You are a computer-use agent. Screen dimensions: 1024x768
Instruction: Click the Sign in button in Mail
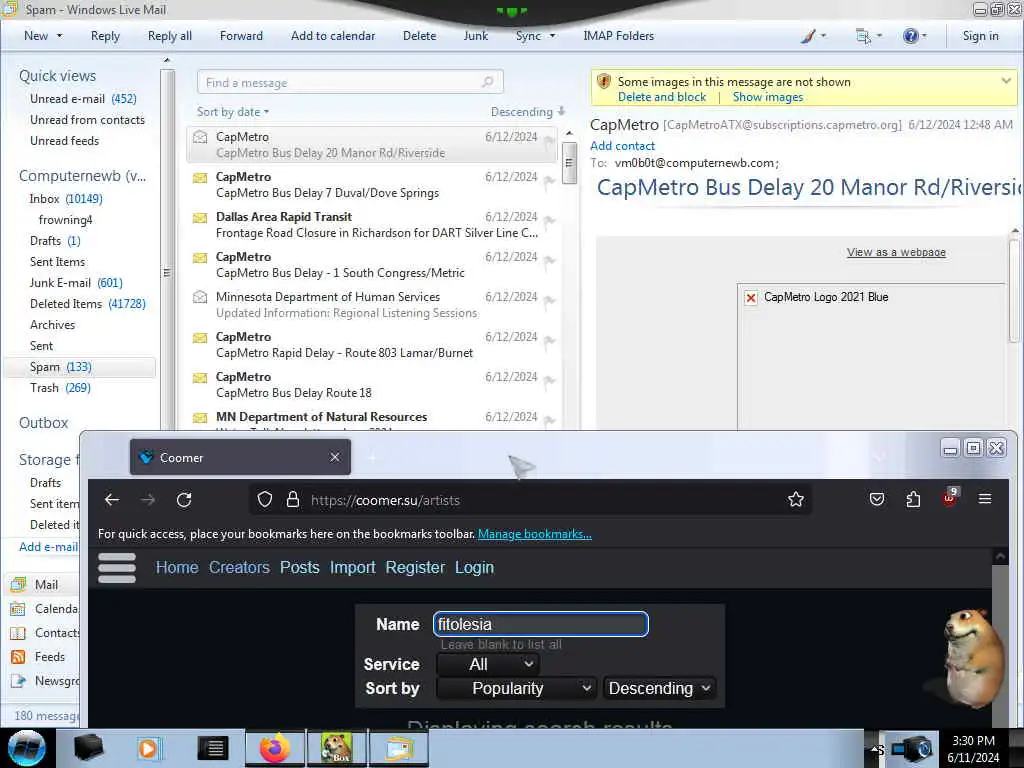coord(980,36)
